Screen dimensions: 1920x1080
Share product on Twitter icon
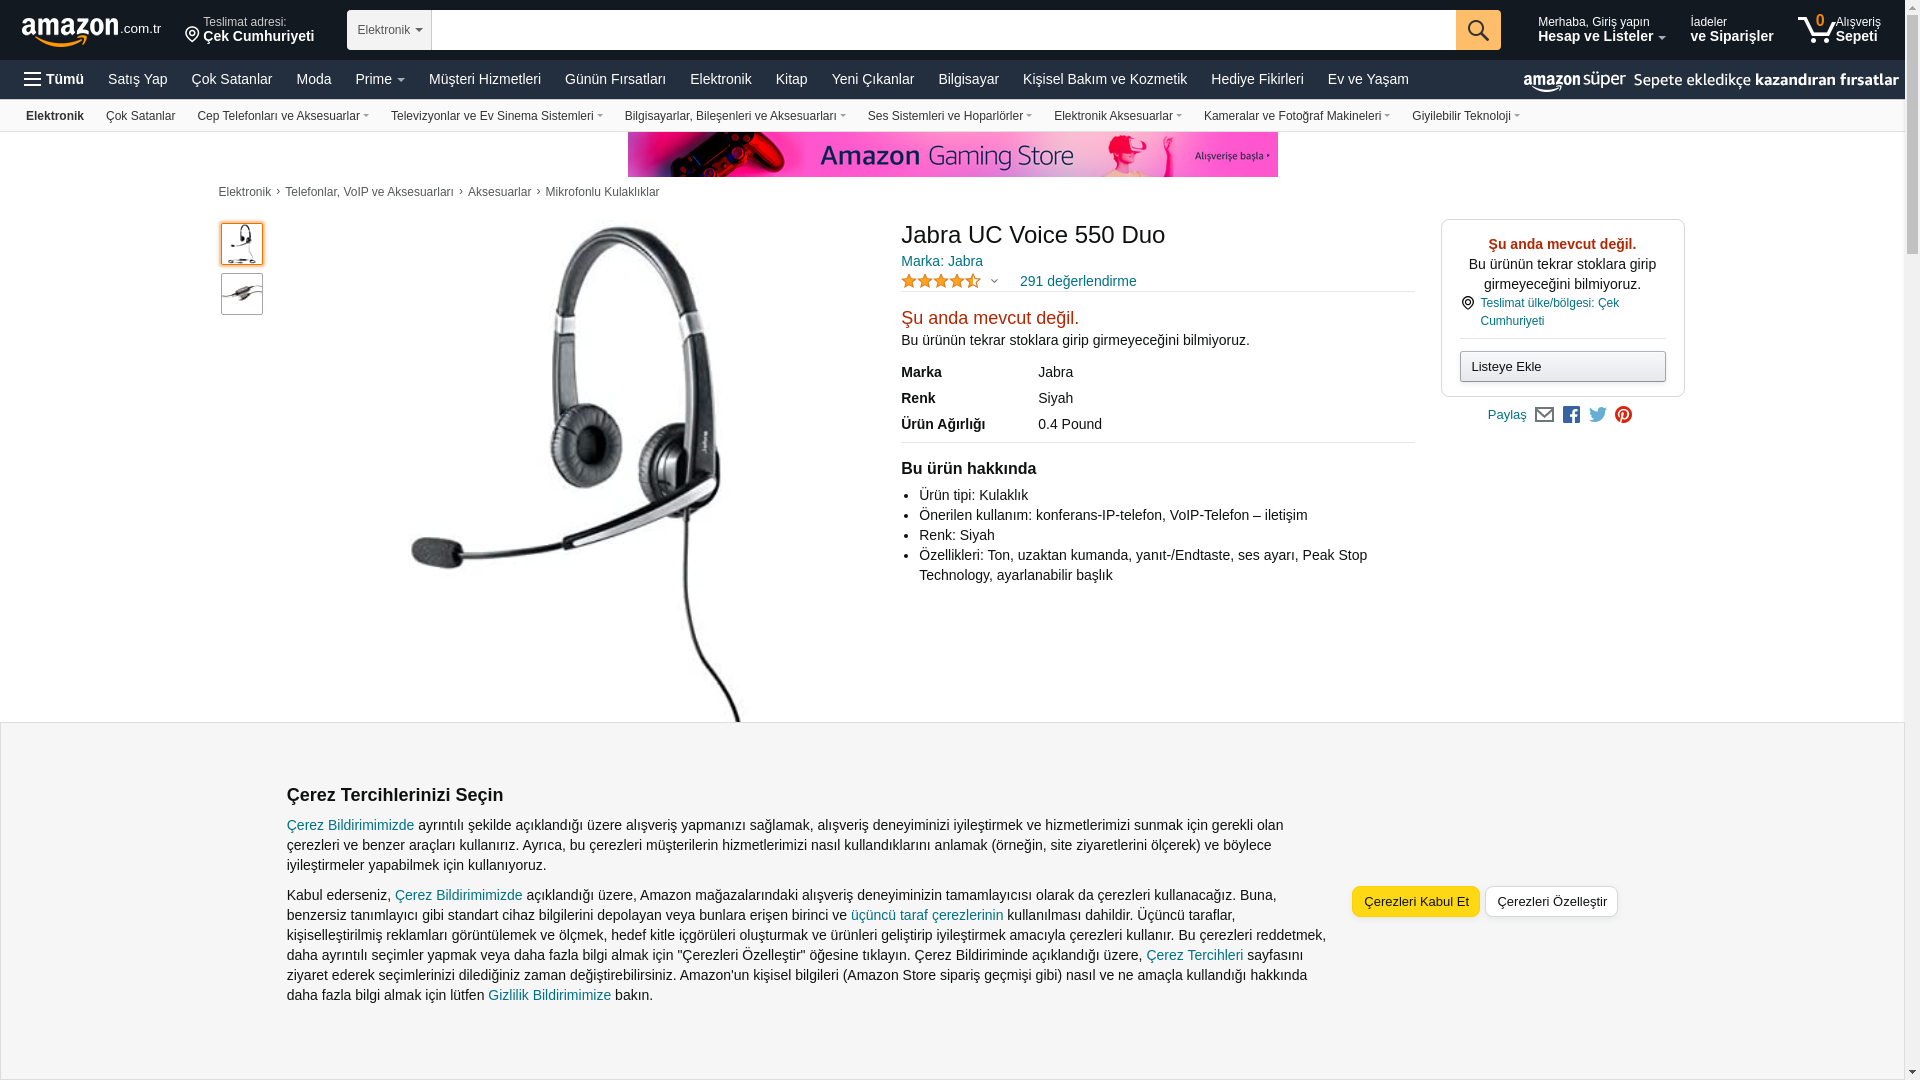point(1598,415)
